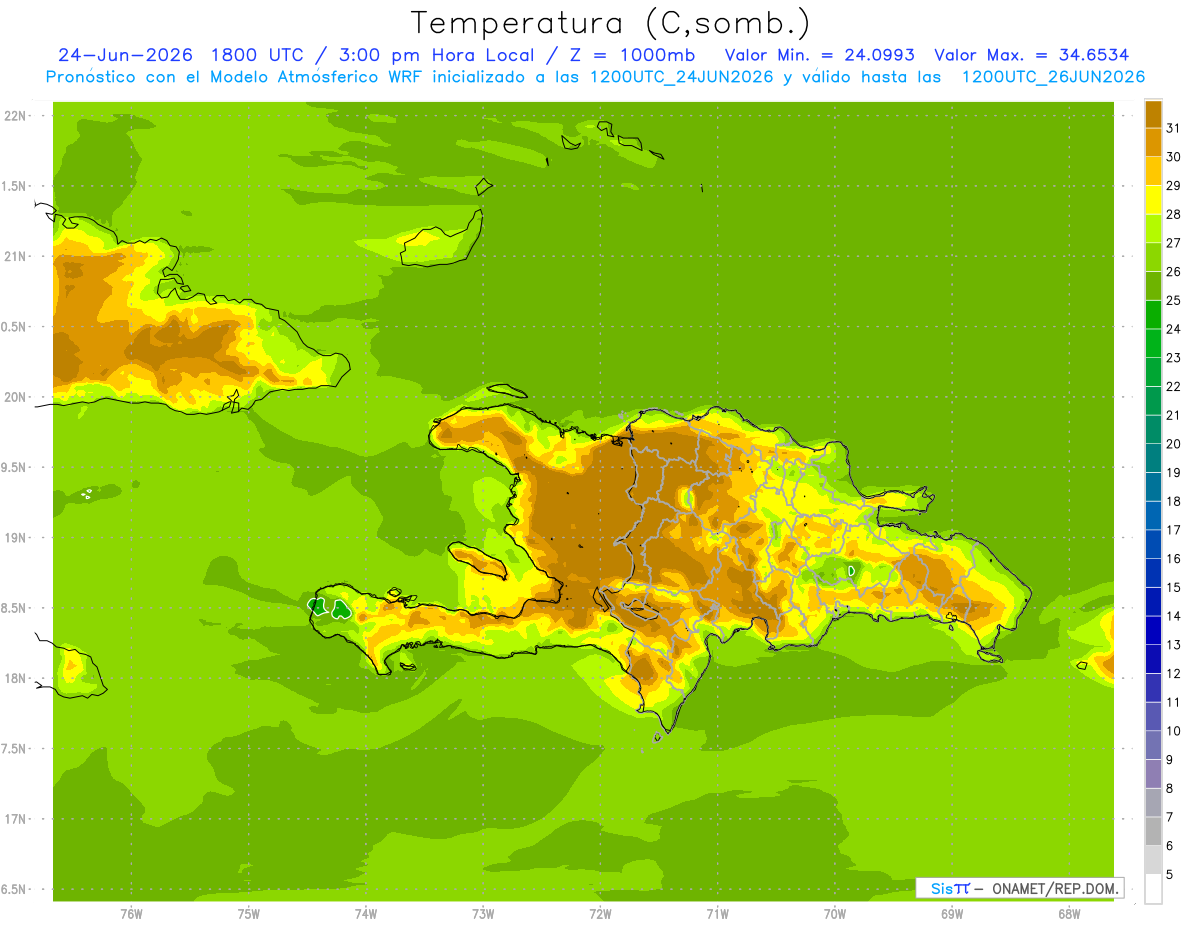Click the "1.5N" latitude axis label
The height and width of the screenshot is (927, 1200).
point(15,186)
